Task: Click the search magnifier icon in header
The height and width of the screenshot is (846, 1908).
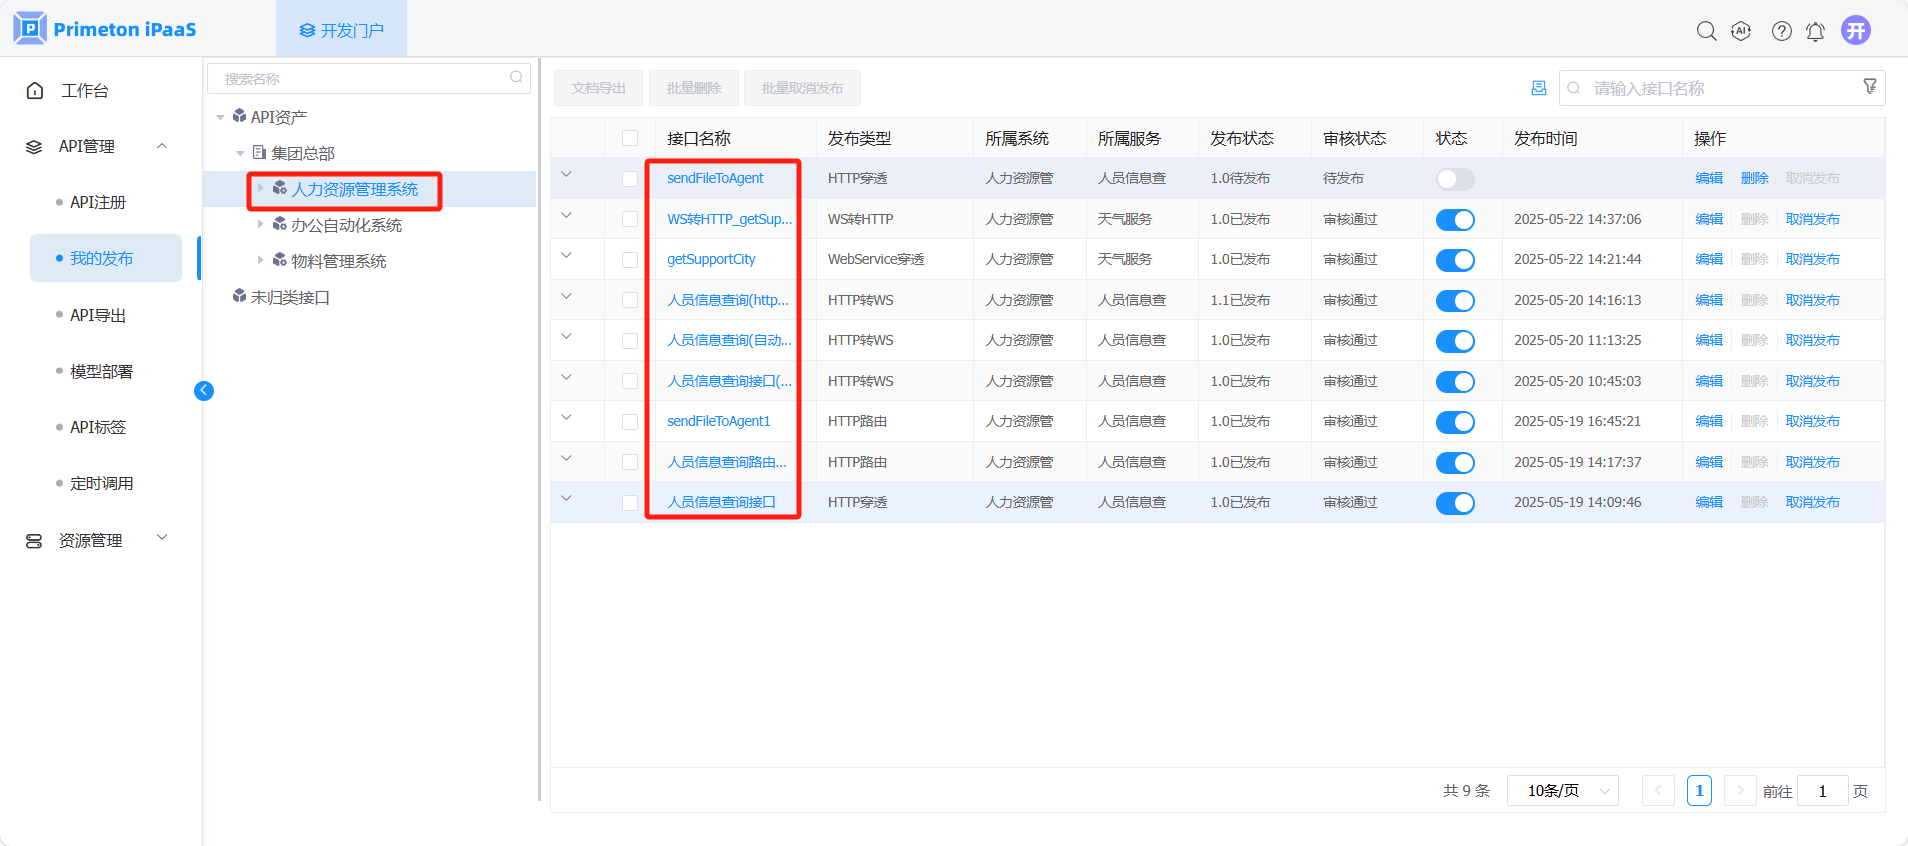Action: (x=1706, y=31)
